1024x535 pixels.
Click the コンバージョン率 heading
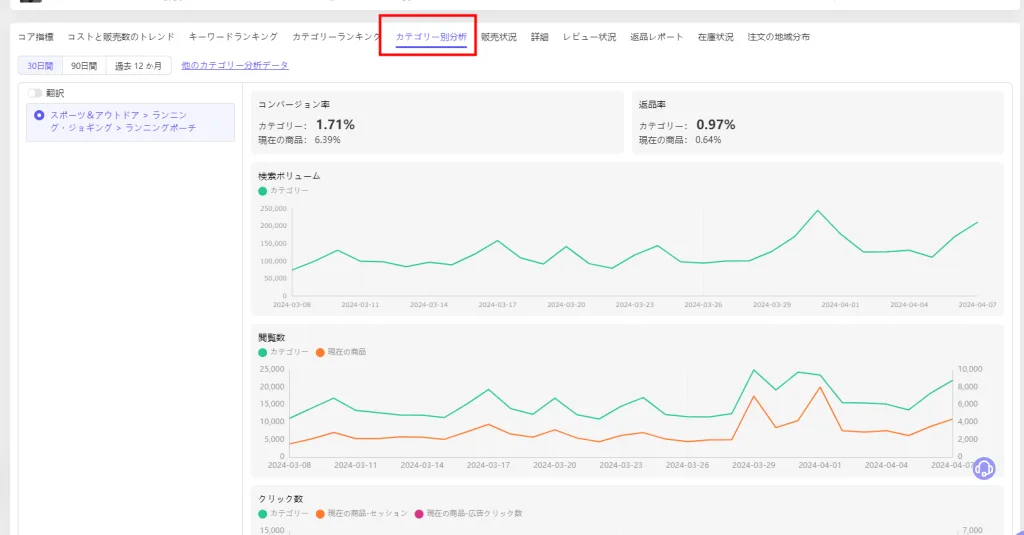click(x=293, y=105)
